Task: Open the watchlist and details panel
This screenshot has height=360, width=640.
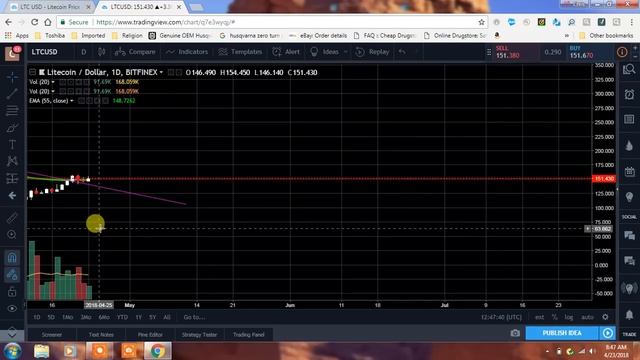Action: pos(629,70)
